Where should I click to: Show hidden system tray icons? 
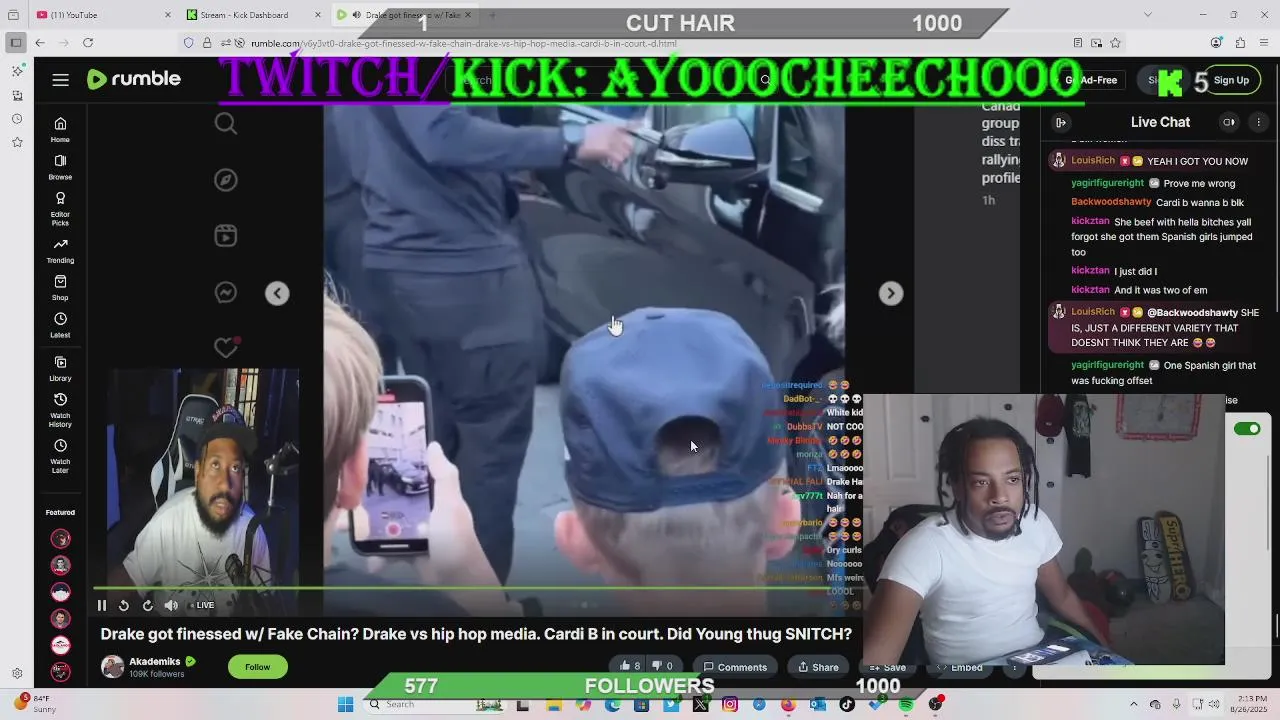pos(1133,705)
